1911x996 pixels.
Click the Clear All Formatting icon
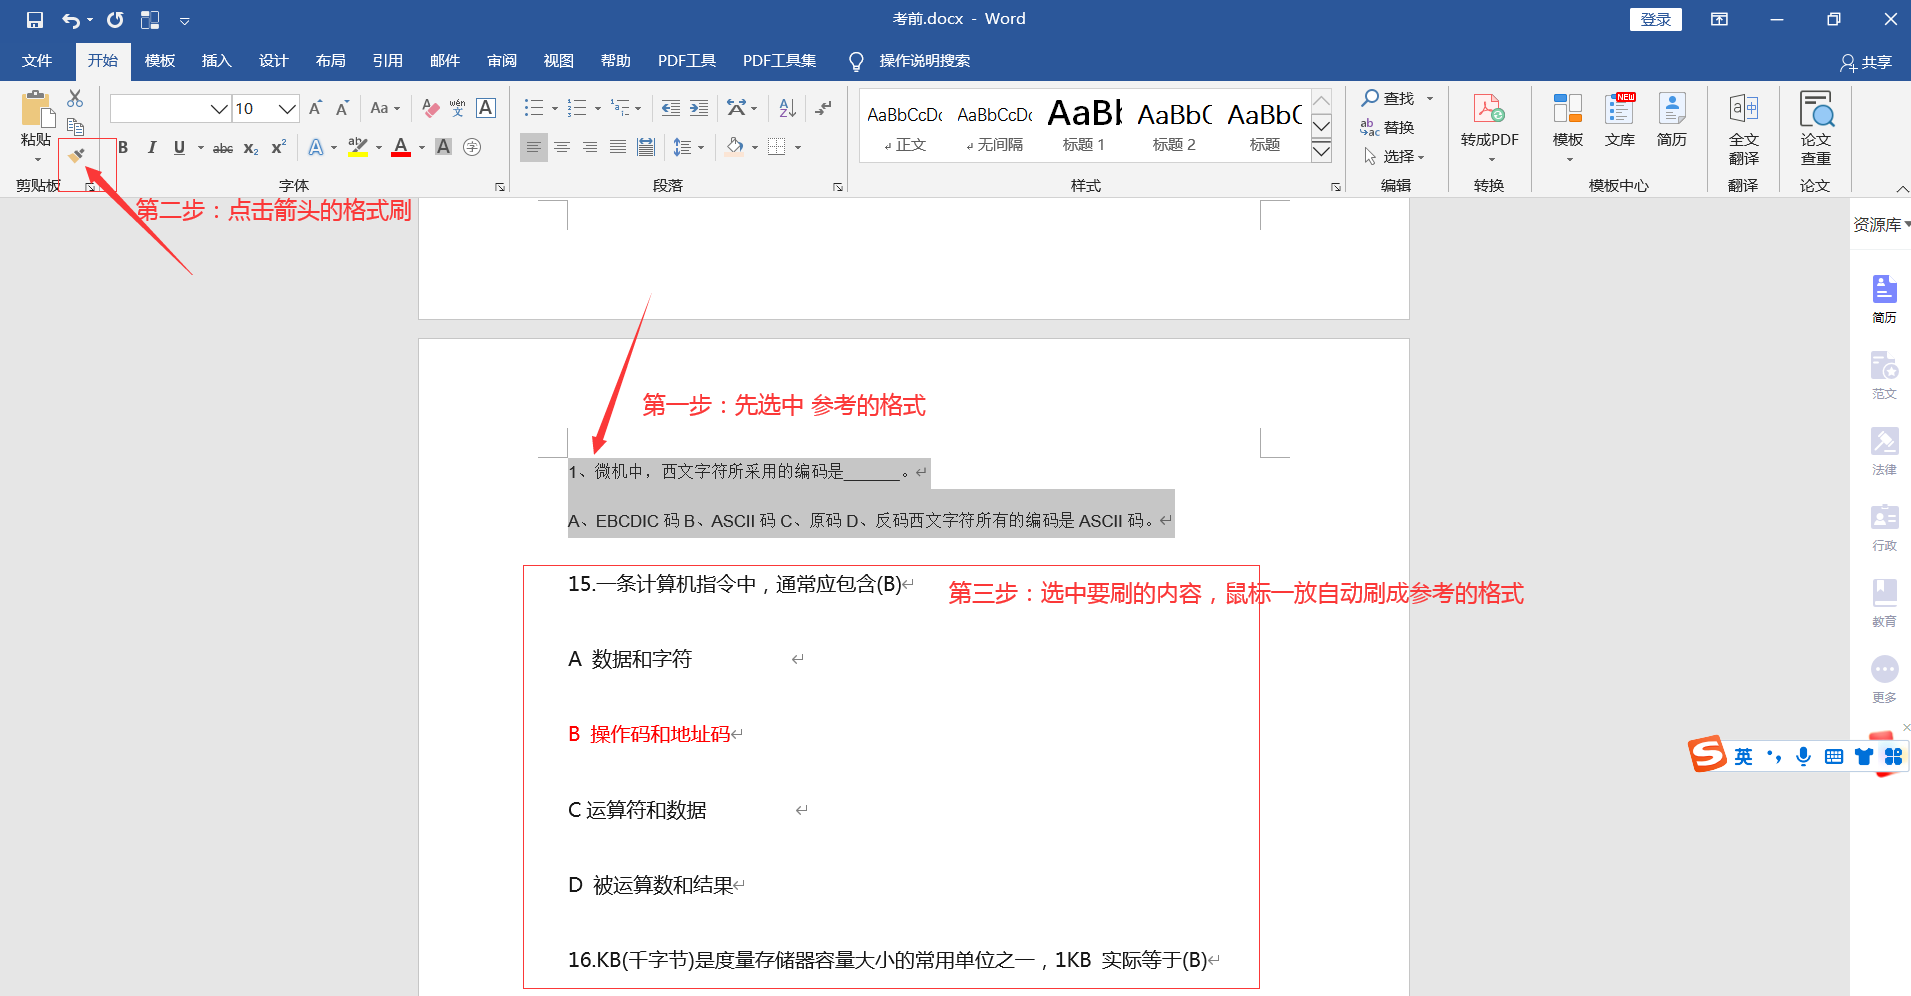pos(430,108)
